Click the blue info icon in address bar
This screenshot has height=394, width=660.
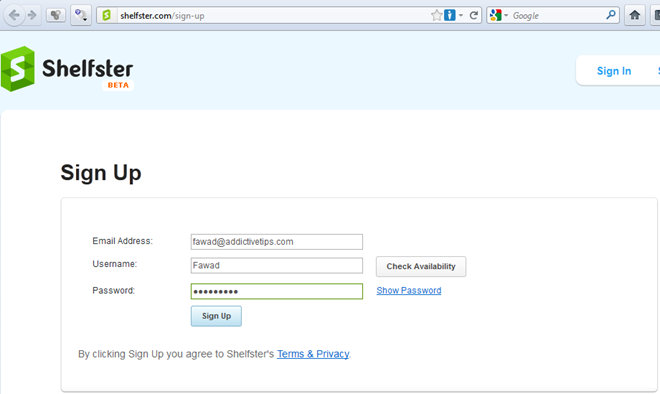click(x=450, y=16)
